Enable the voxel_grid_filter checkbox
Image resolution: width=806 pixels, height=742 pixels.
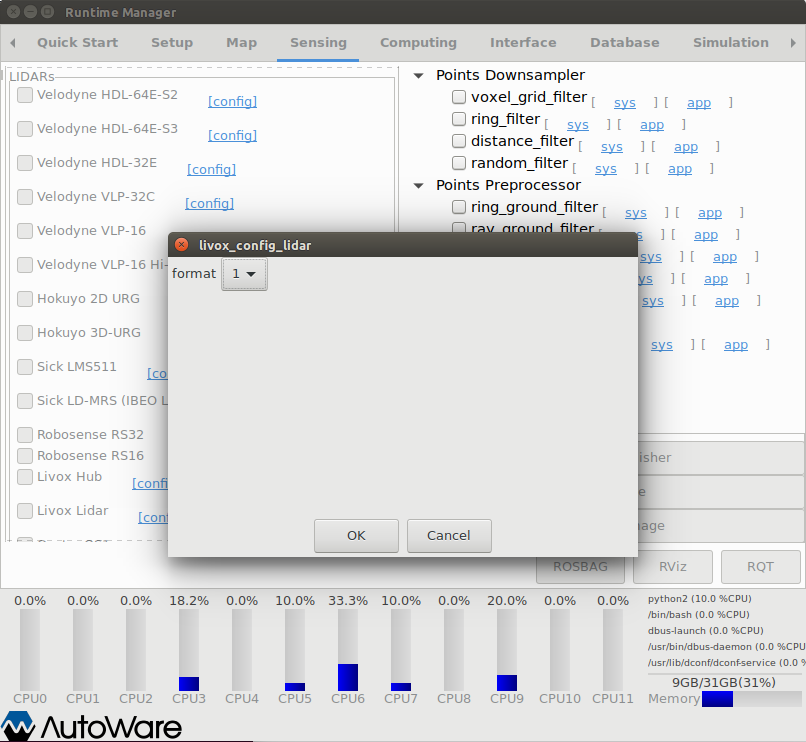coord(459,97)
